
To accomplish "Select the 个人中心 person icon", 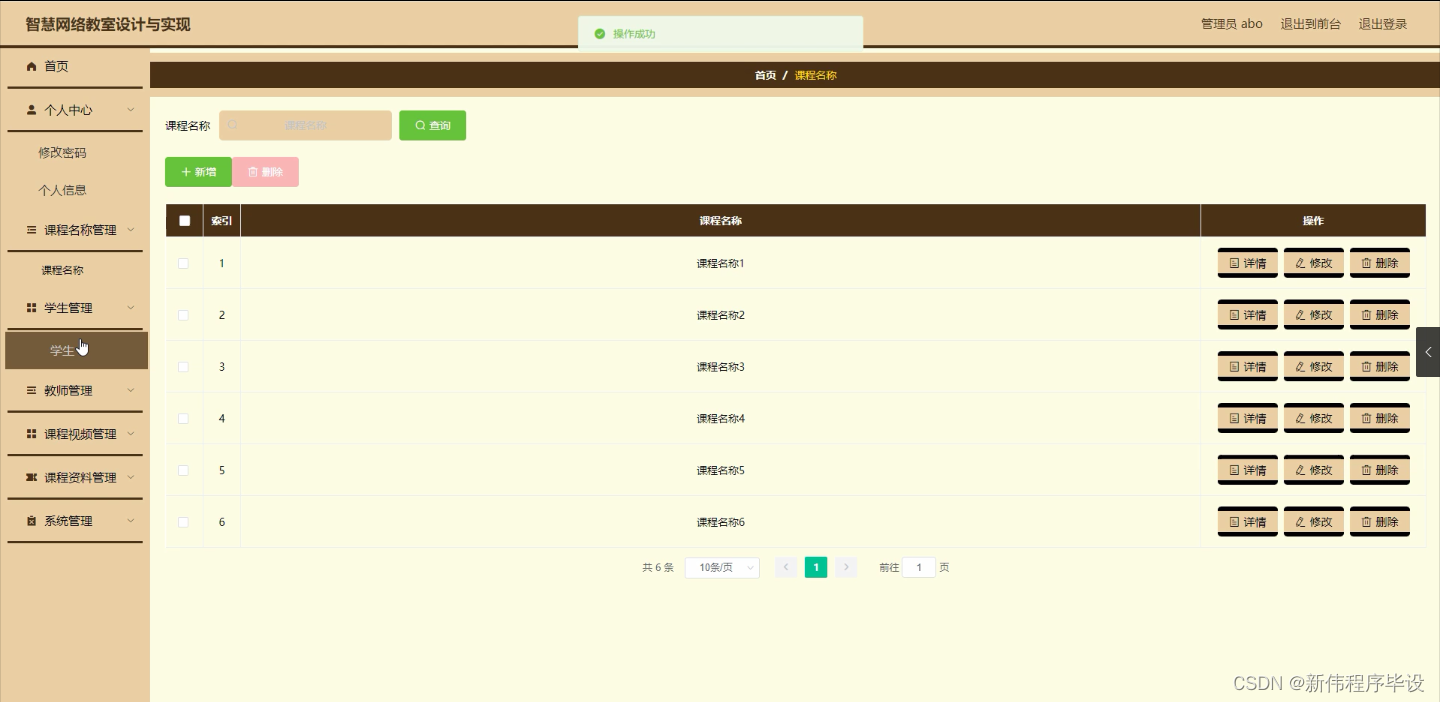I will pos(31,110).
